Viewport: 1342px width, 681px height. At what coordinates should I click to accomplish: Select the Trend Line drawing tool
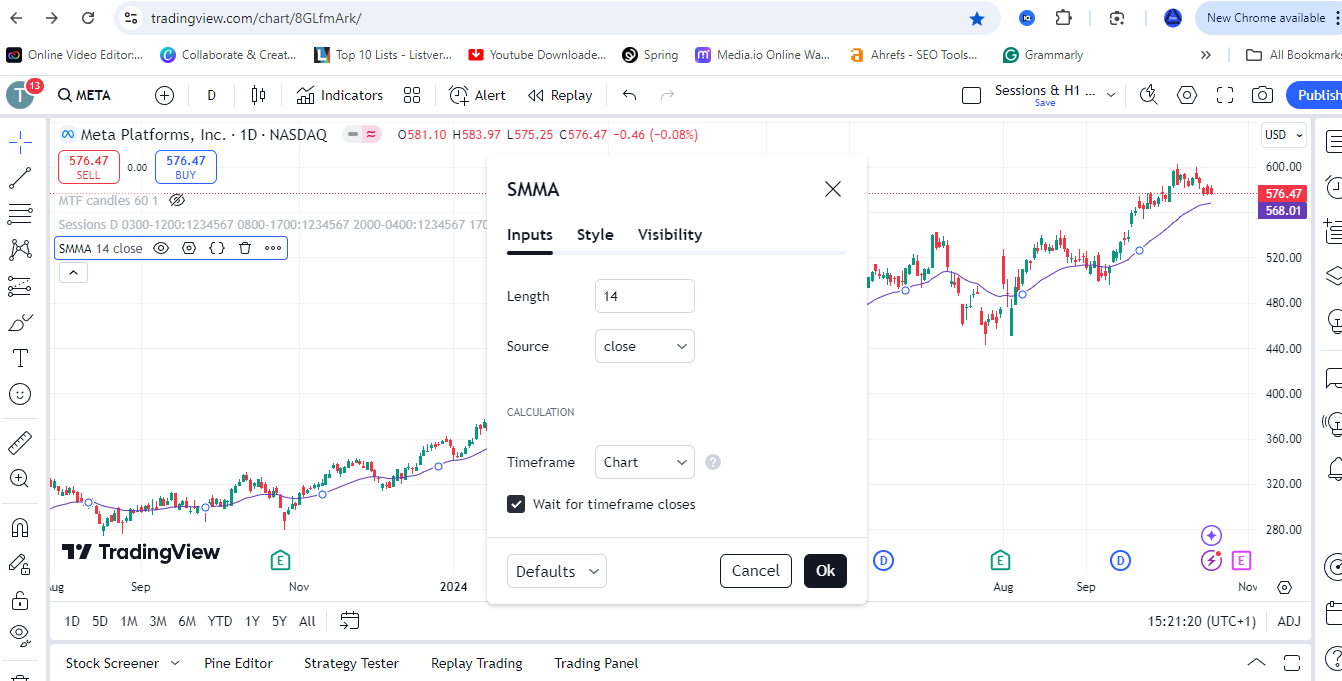pyautogui.click(x=20, y=178)
